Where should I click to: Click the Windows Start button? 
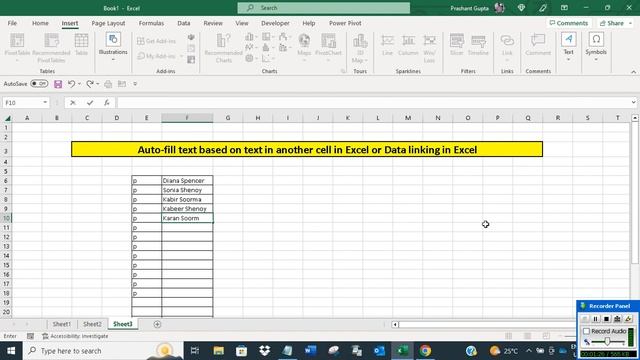pos(11,351)
